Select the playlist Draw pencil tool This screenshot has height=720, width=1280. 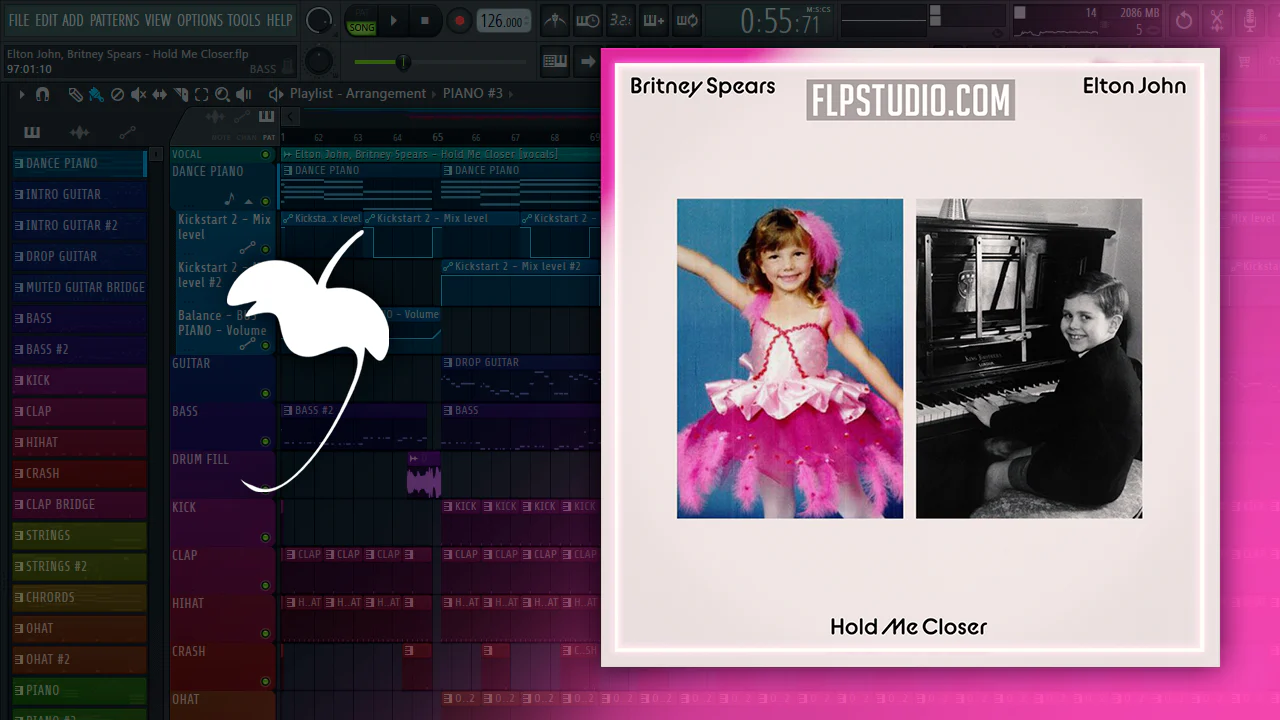[x=75, y=94]
